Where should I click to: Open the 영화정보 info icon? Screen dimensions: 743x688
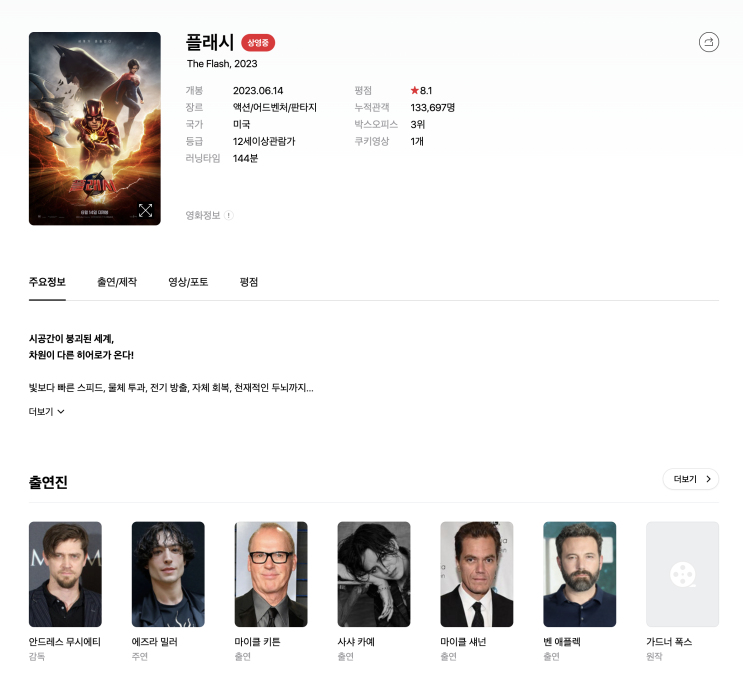pos(228,216)
